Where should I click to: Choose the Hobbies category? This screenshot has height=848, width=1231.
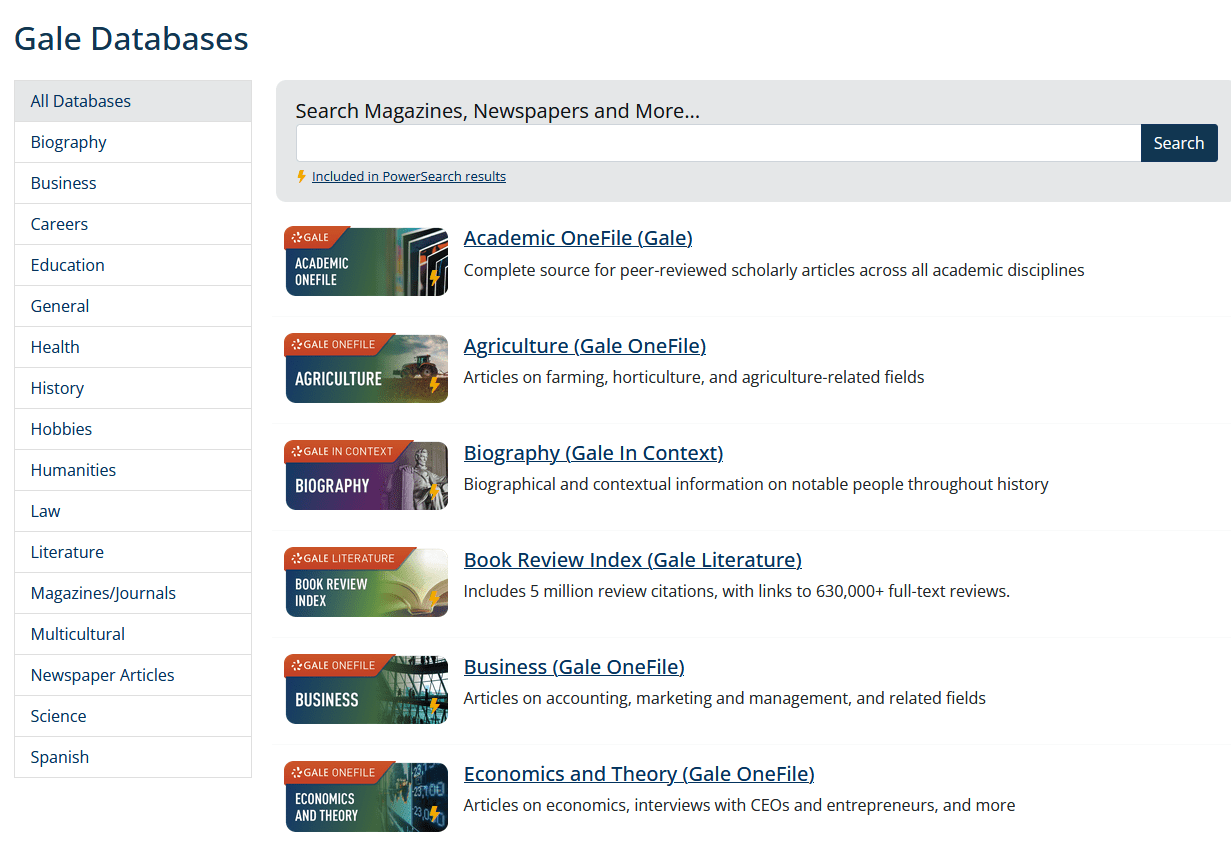[x=133, y=429]
